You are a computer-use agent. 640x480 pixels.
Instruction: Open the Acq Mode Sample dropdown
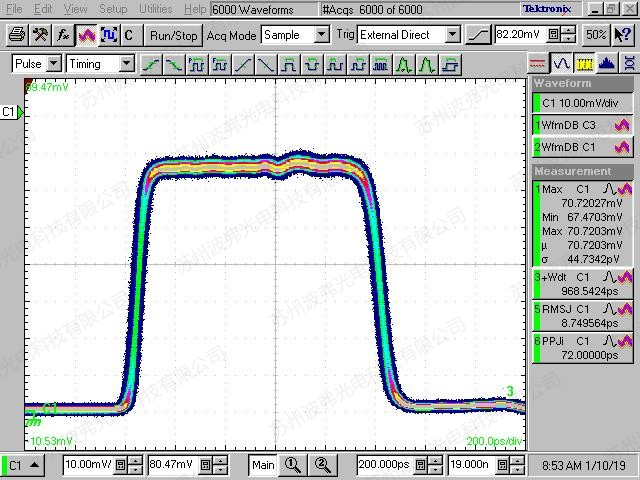click(295, 34)
